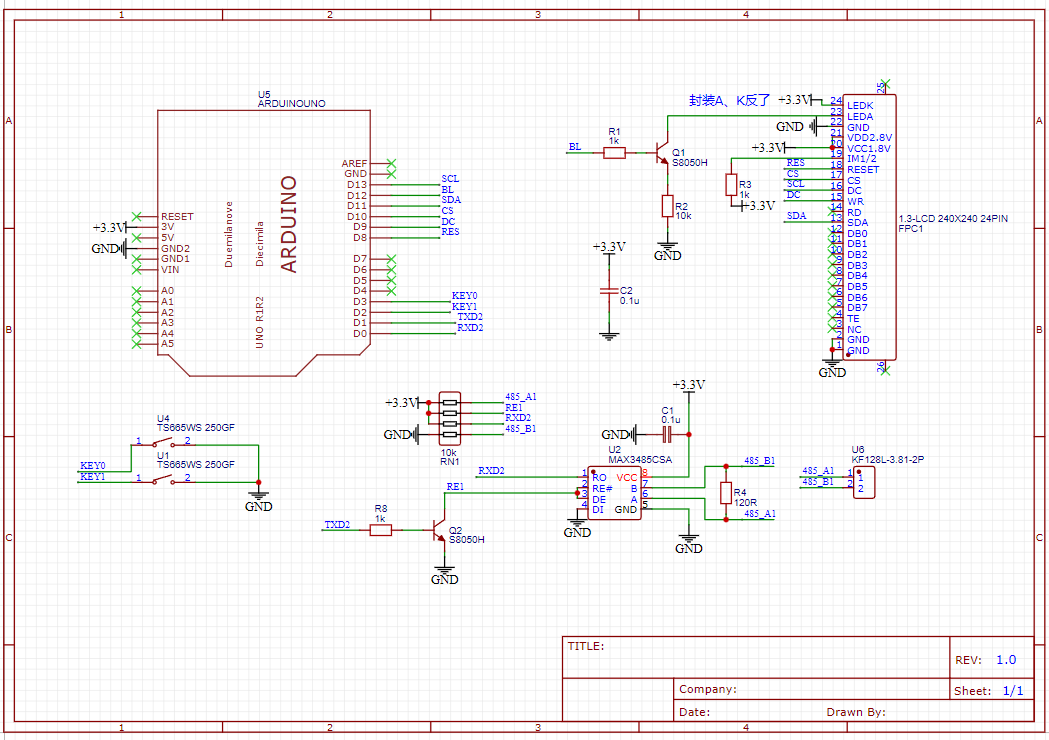Select the 1.3-LCD 240X240 24PIN label
The width and height of the screenshot is (1049, 740).
pos(953,219)
